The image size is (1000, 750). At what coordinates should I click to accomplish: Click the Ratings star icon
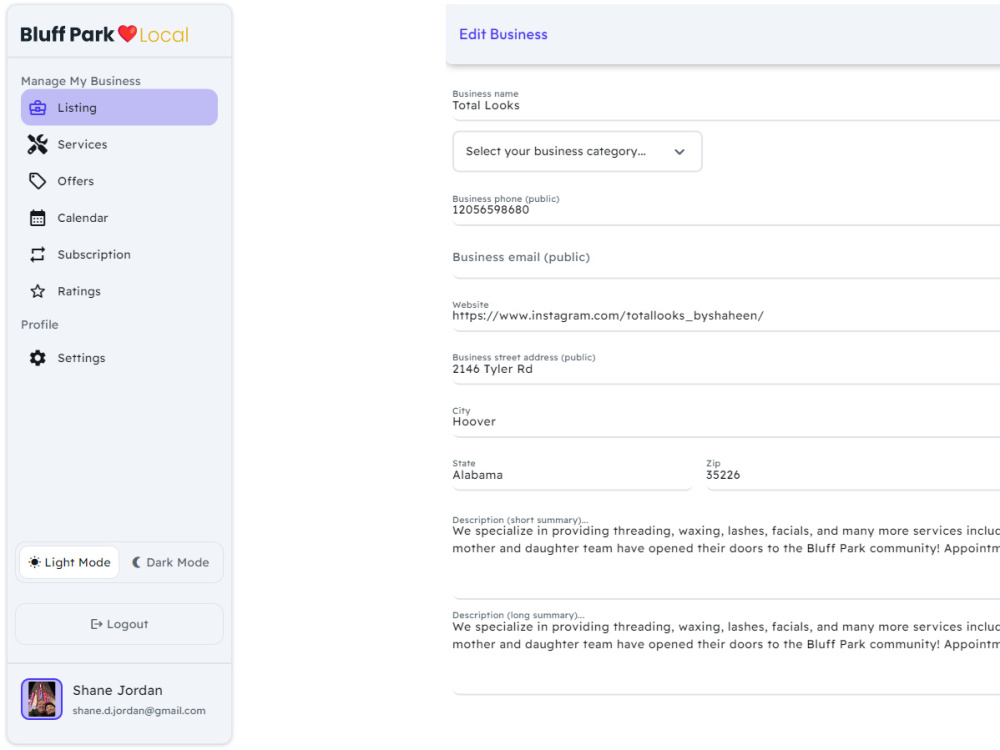tap(38, 291)
